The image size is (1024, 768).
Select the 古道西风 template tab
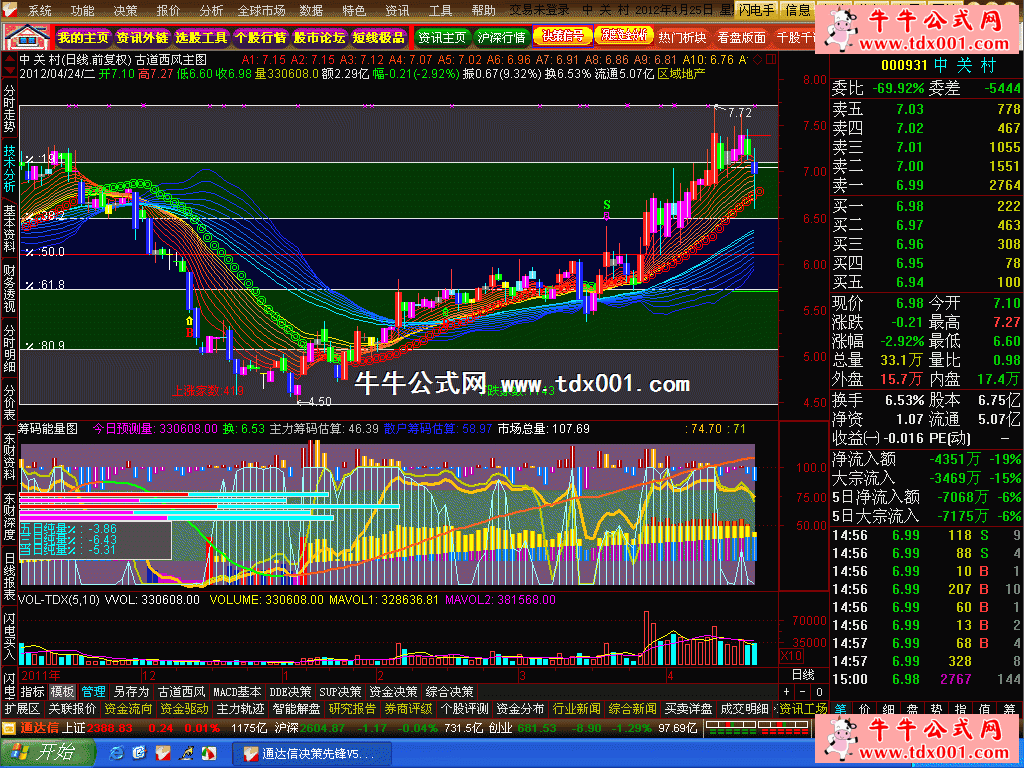(x=182, y=692)
